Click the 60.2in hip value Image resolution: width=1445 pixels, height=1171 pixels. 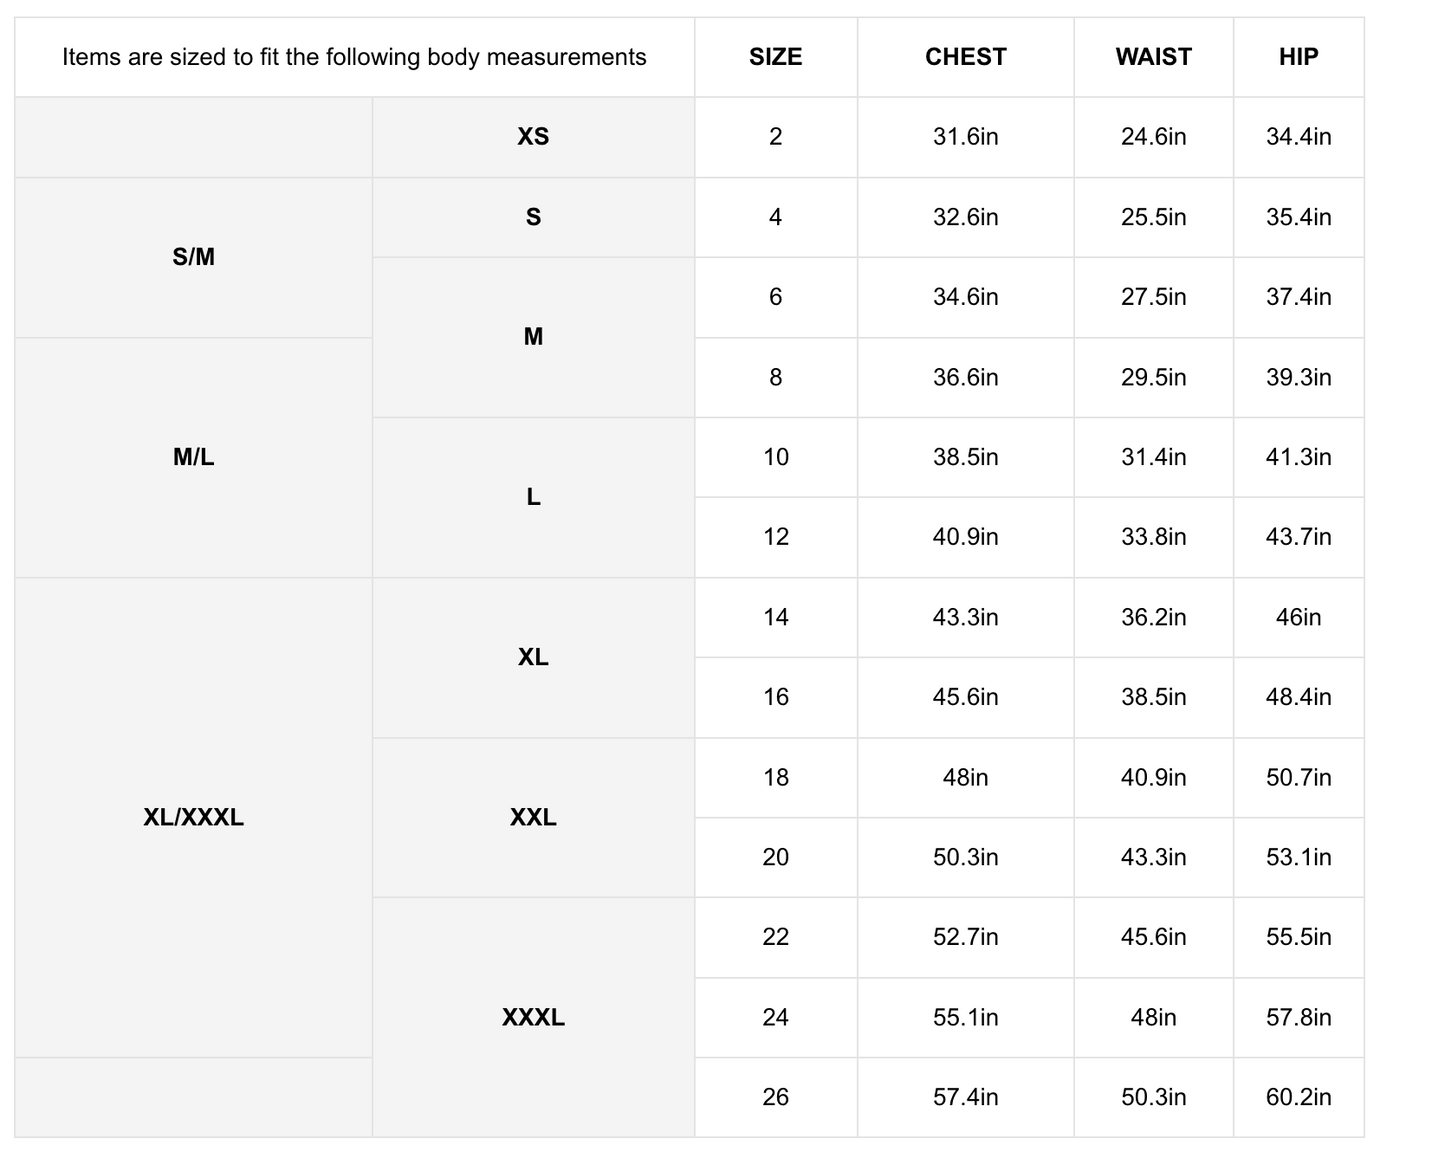click(1298, 1097)
